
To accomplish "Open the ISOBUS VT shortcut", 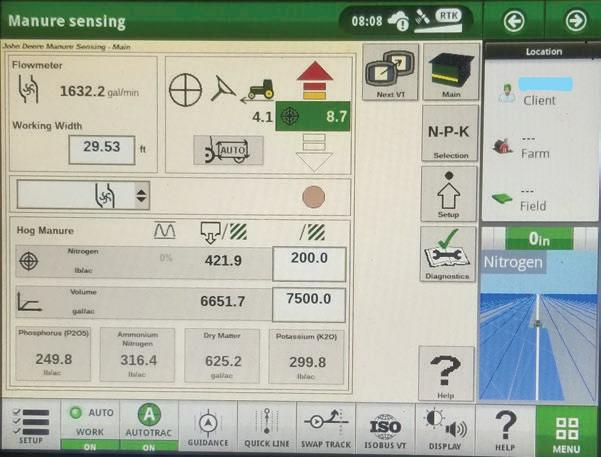I will coord(385,429).
